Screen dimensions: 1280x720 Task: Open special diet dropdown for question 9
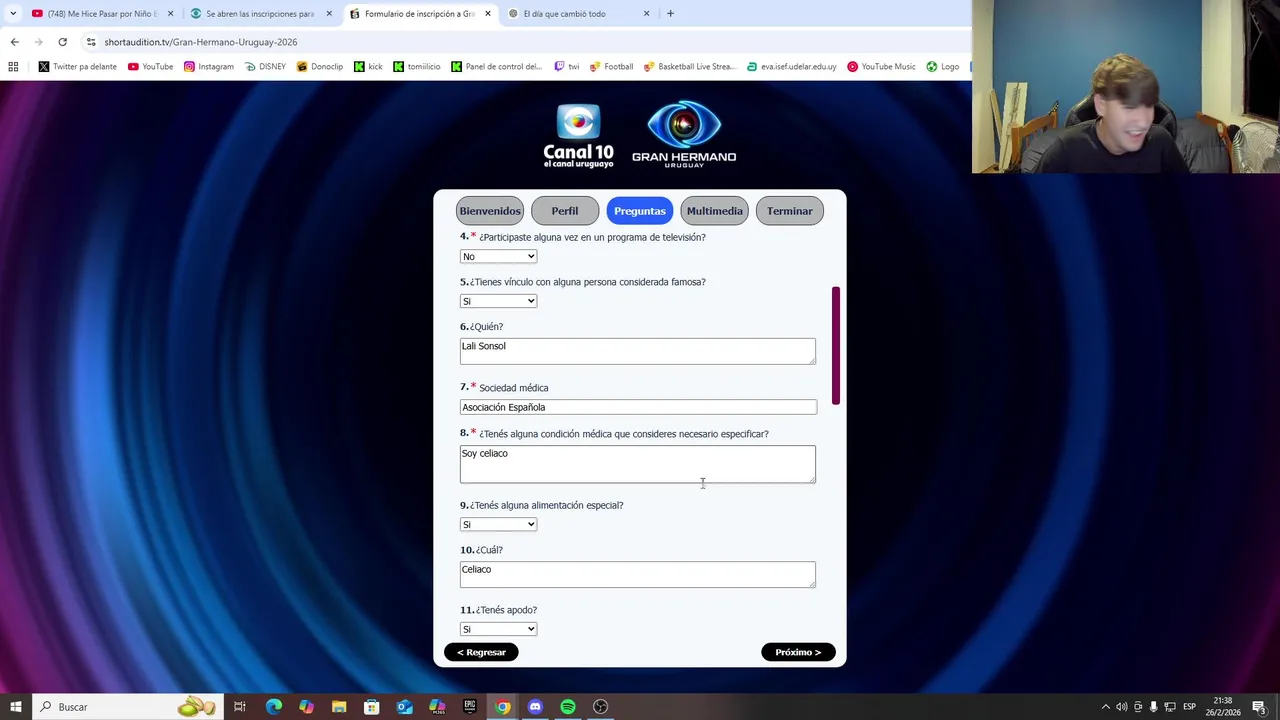(498, 524)
